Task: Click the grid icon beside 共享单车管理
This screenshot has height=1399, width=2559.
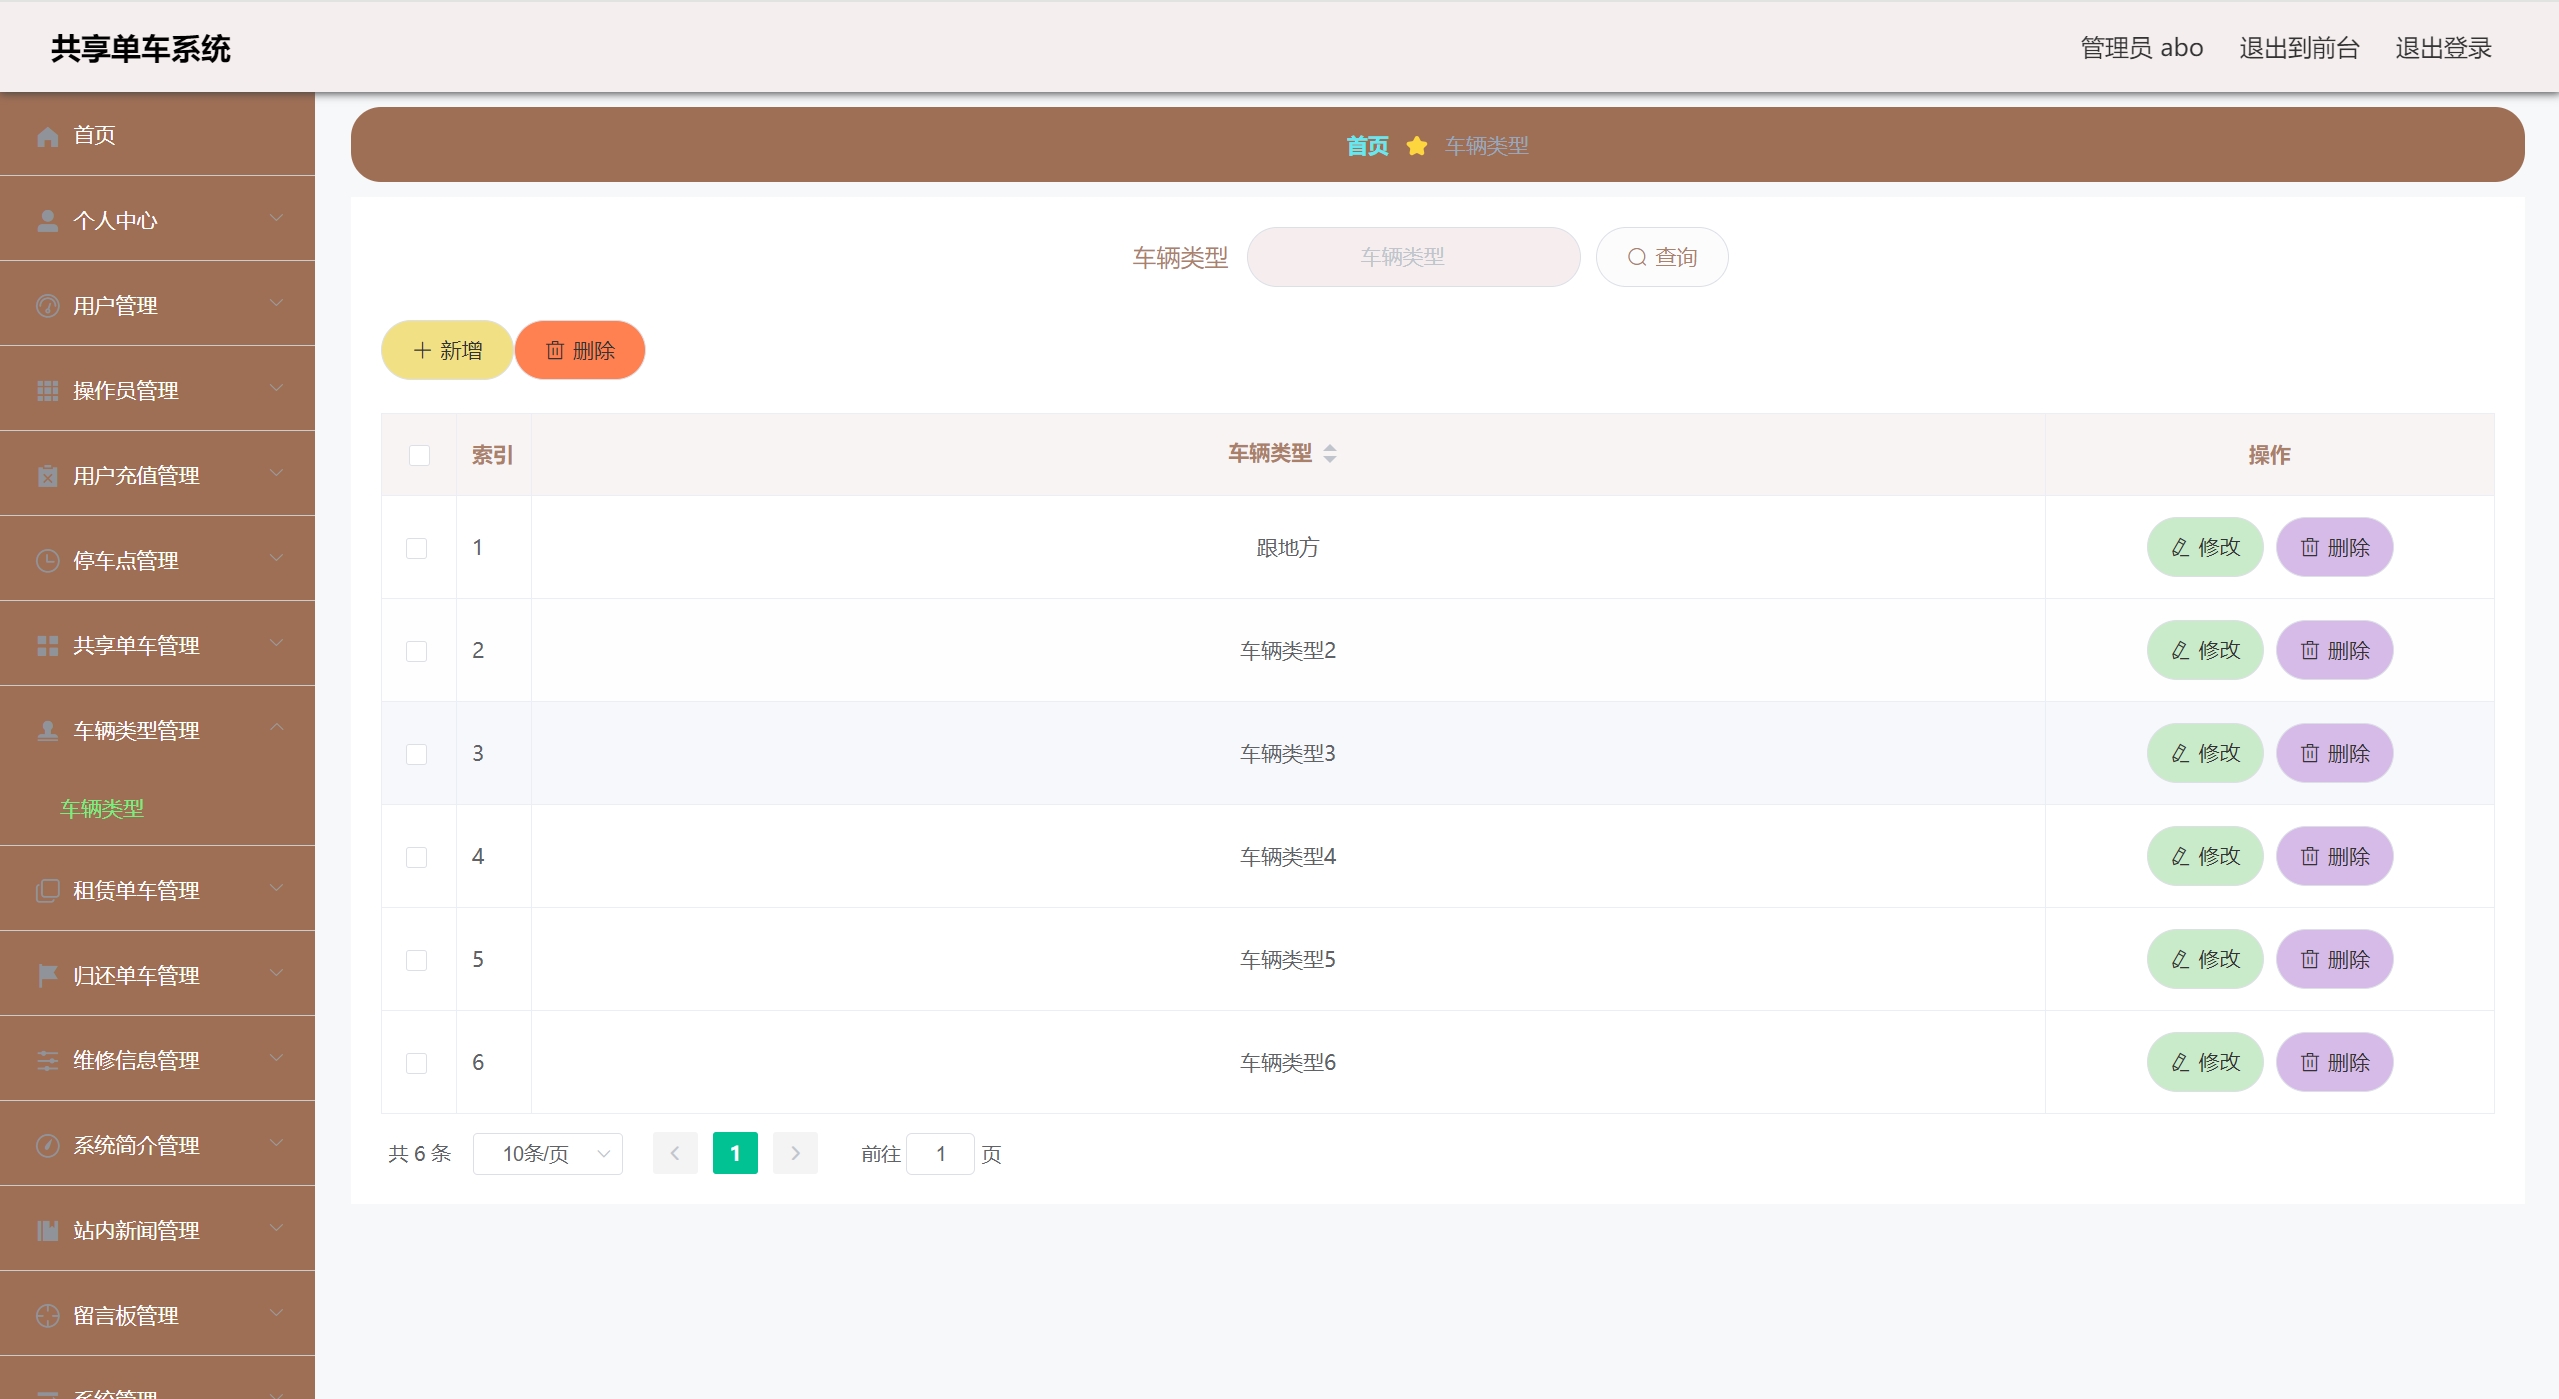Action: (x=47, y=645)
